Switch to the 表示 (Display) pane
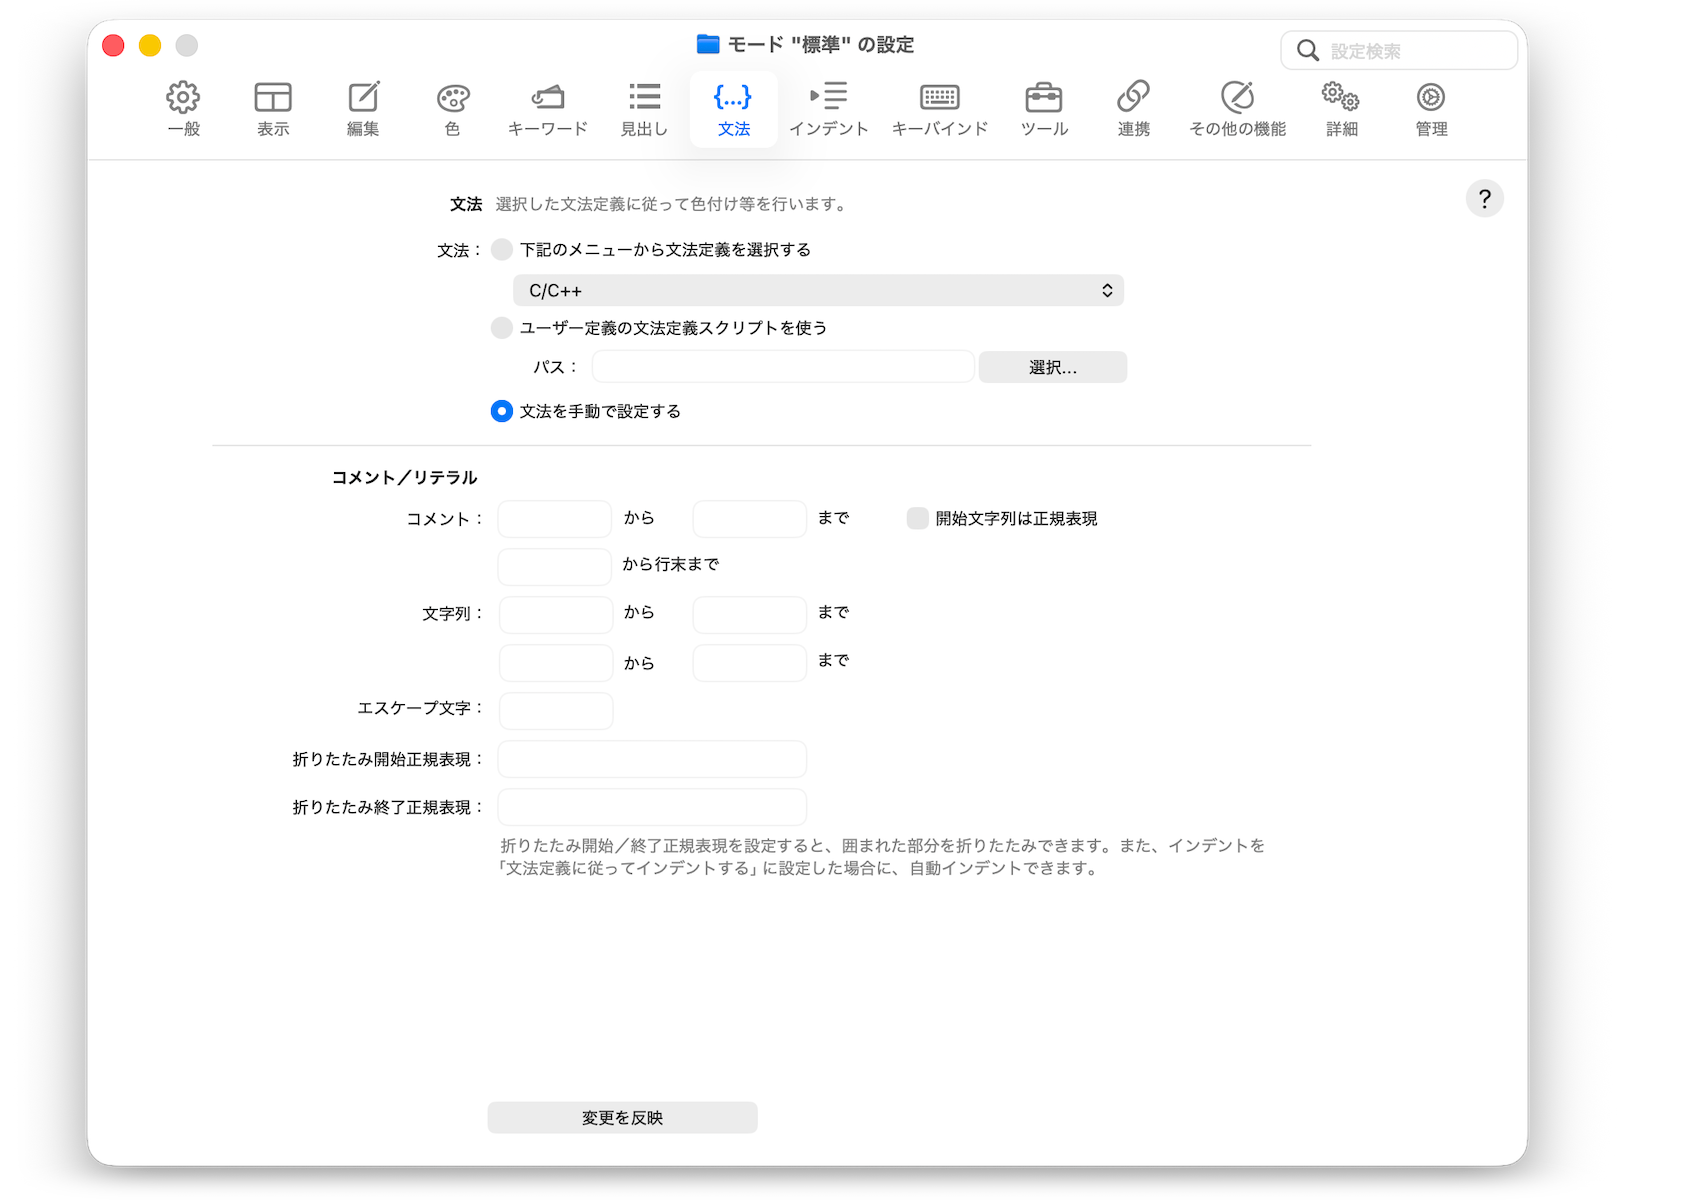 tap(273, 108)
